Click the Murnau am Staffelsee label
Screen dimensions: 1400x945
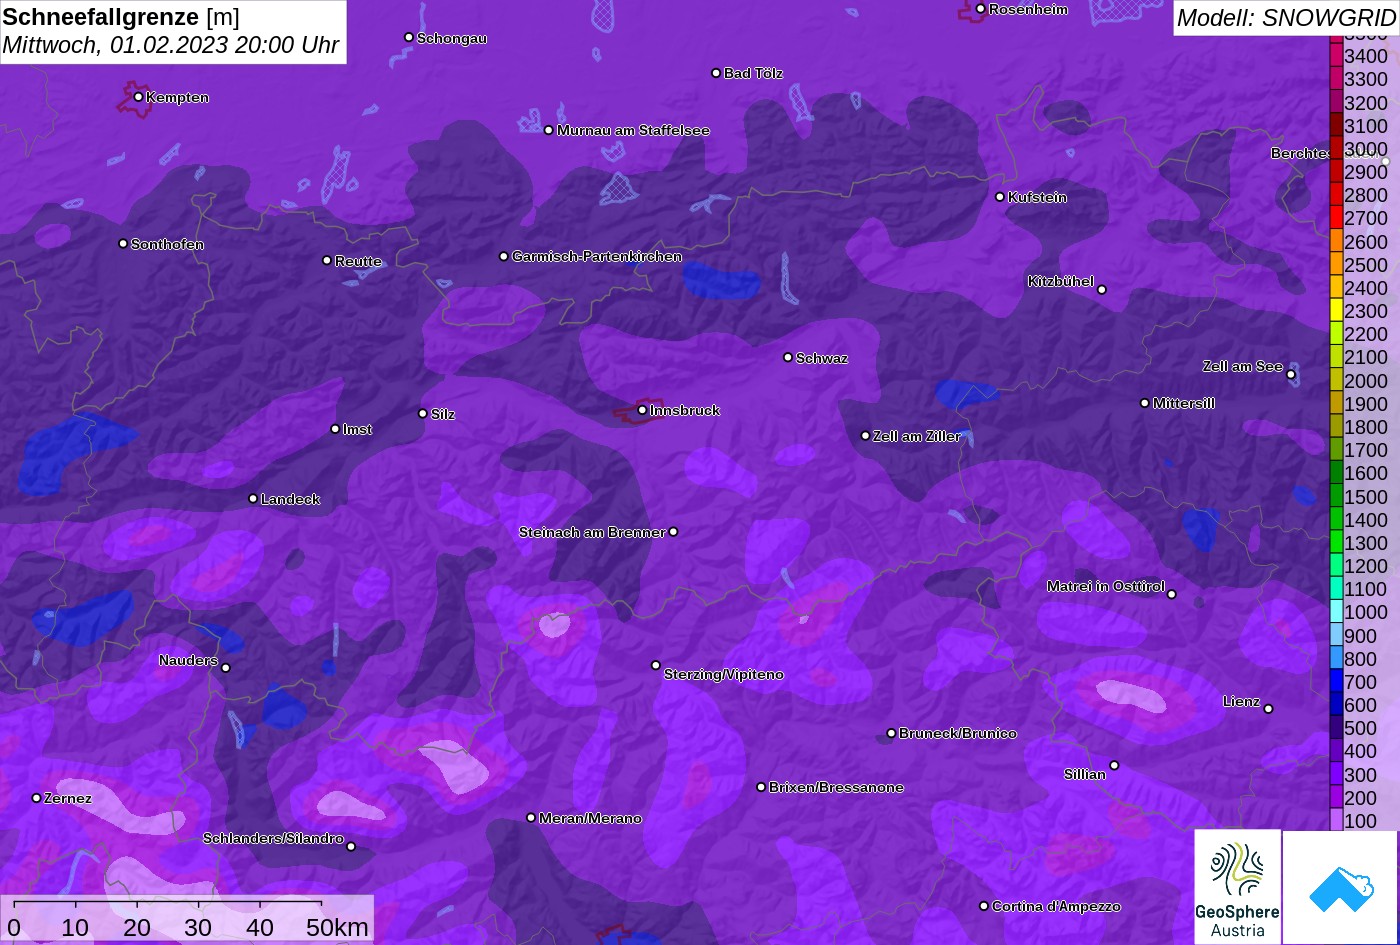tap(633, 131)
